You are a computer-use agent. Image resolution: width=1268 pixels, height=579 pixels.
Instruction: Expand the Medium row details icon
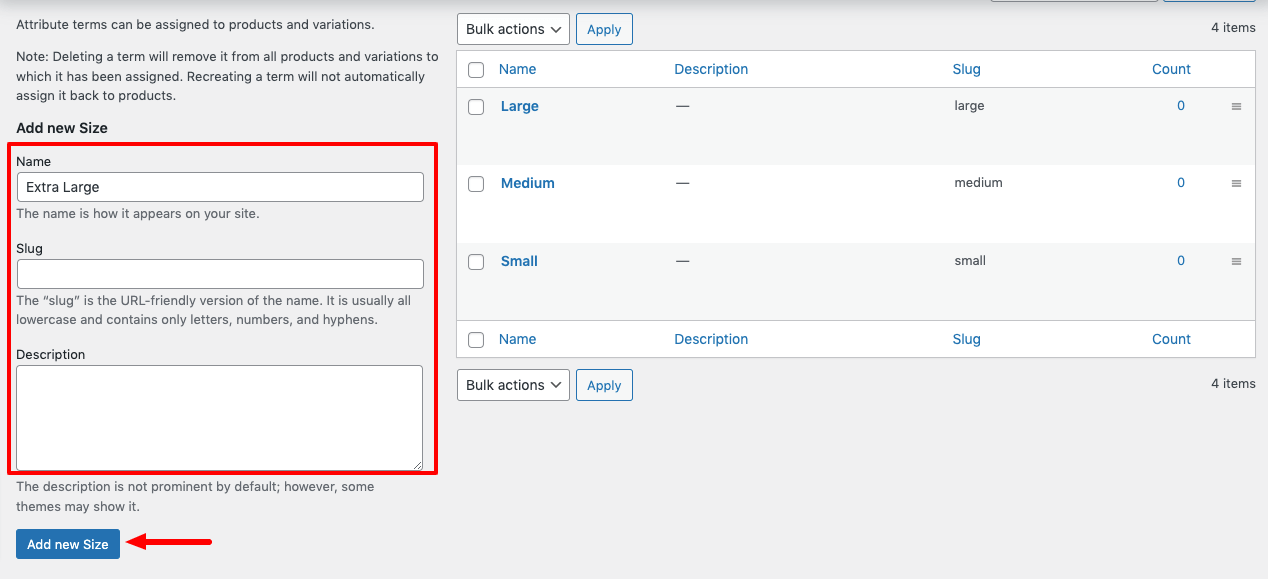pos(1236,183)
